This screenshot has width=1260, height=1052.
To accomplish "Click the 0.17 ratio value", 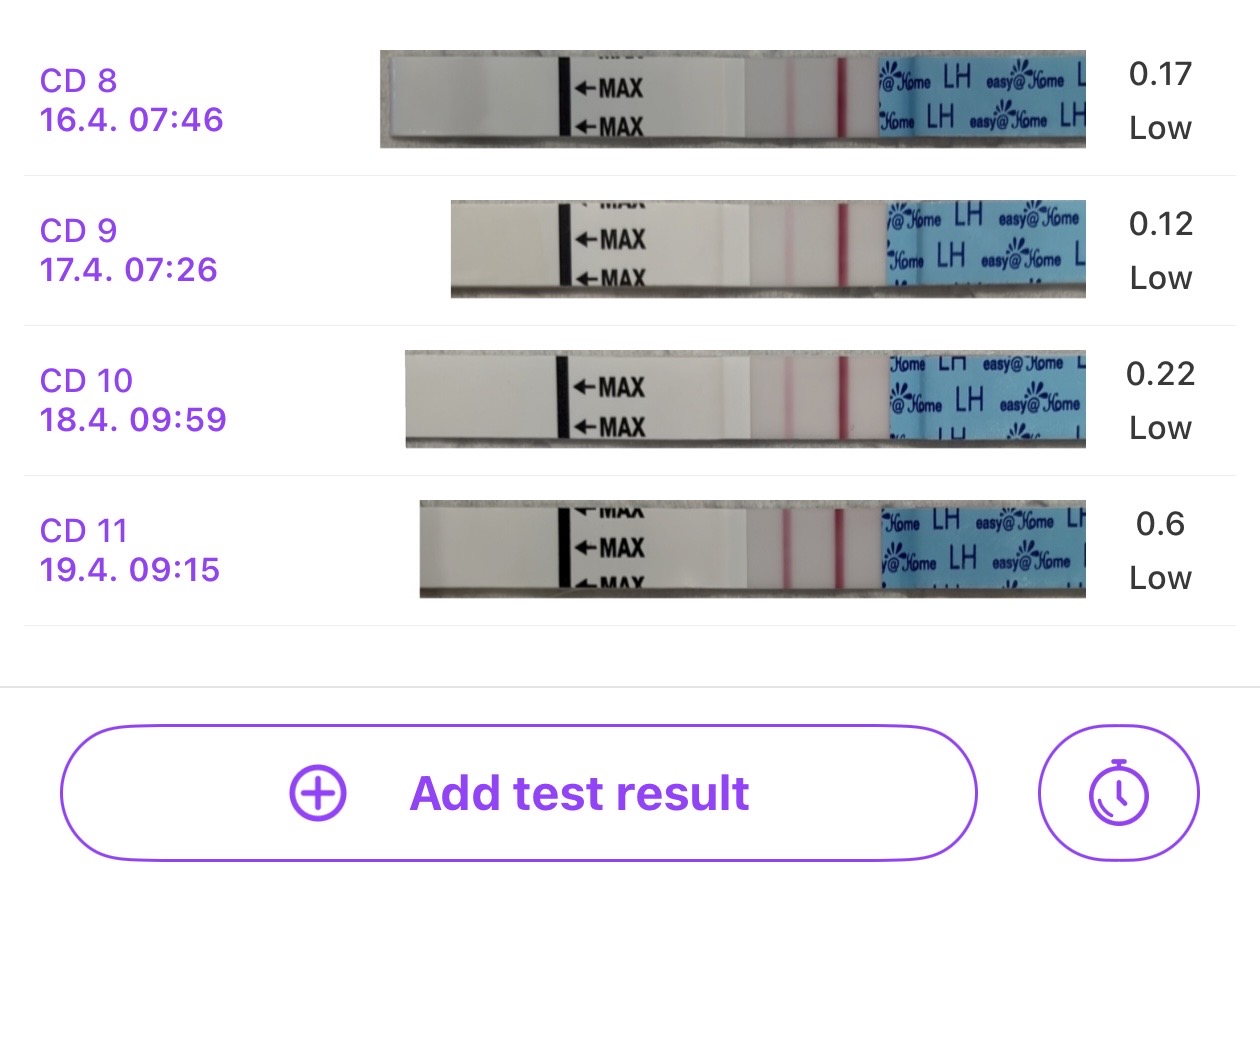I will tap(1160, 73).
